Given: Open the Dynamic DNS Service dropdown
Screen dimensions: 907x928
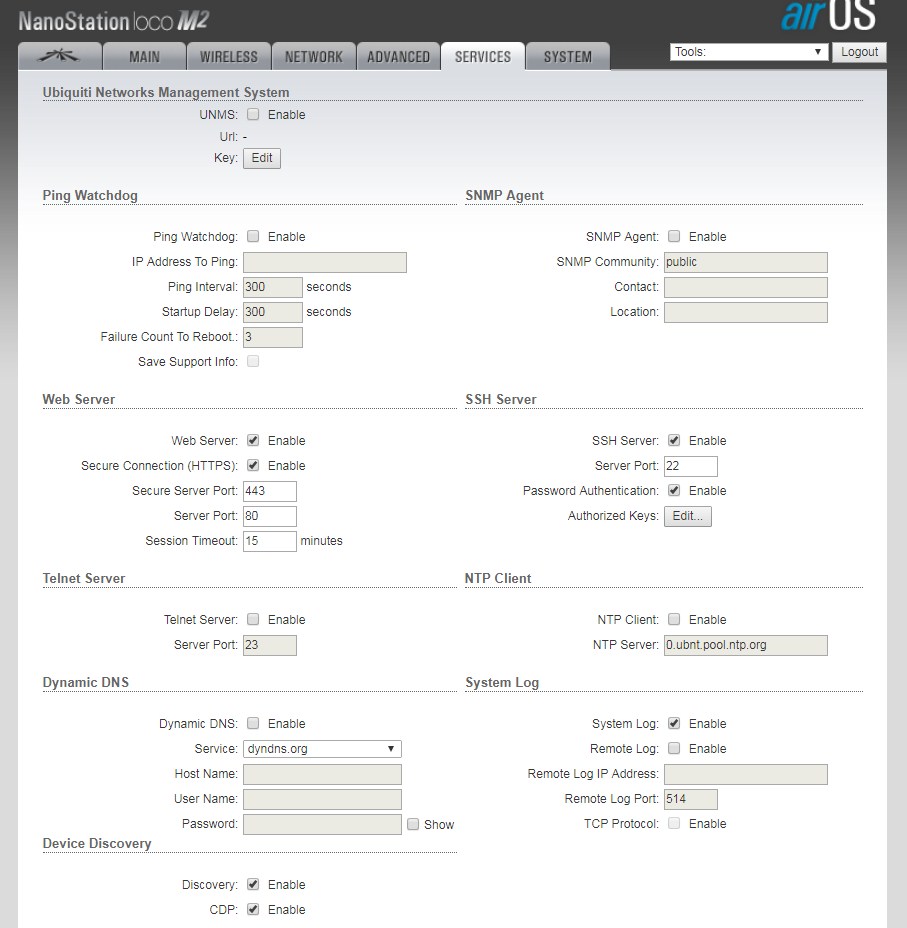Looking at the screenshot, I should pyautogui.click(x=322, y=749).
